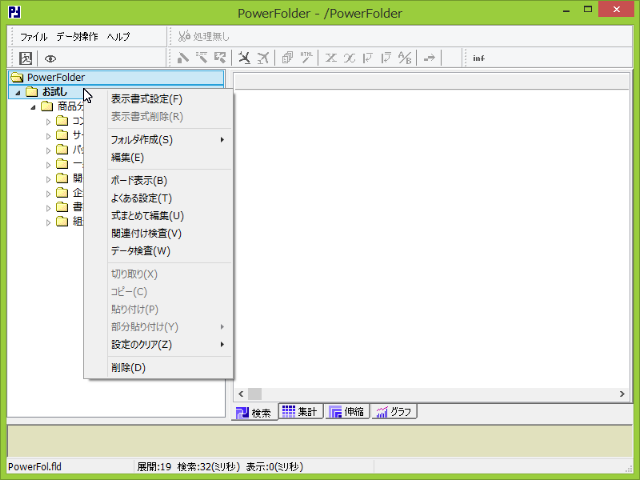Click the right-pointing arrow toolbar icon
The image size is (640, 480).
click(x=429, y=58)
